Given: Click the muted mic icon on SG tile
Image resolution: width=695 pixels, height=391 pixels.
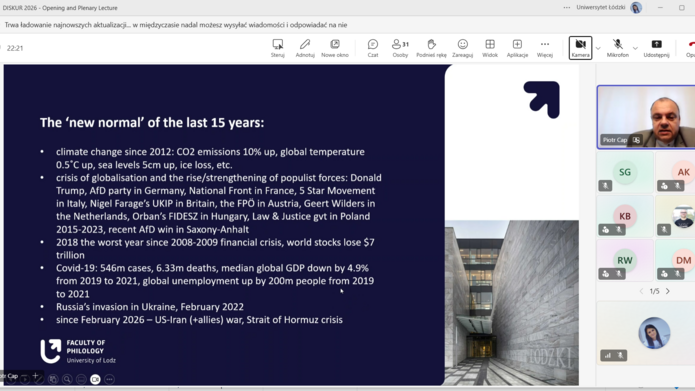Looking at the screenshot, I should (605, 186).
